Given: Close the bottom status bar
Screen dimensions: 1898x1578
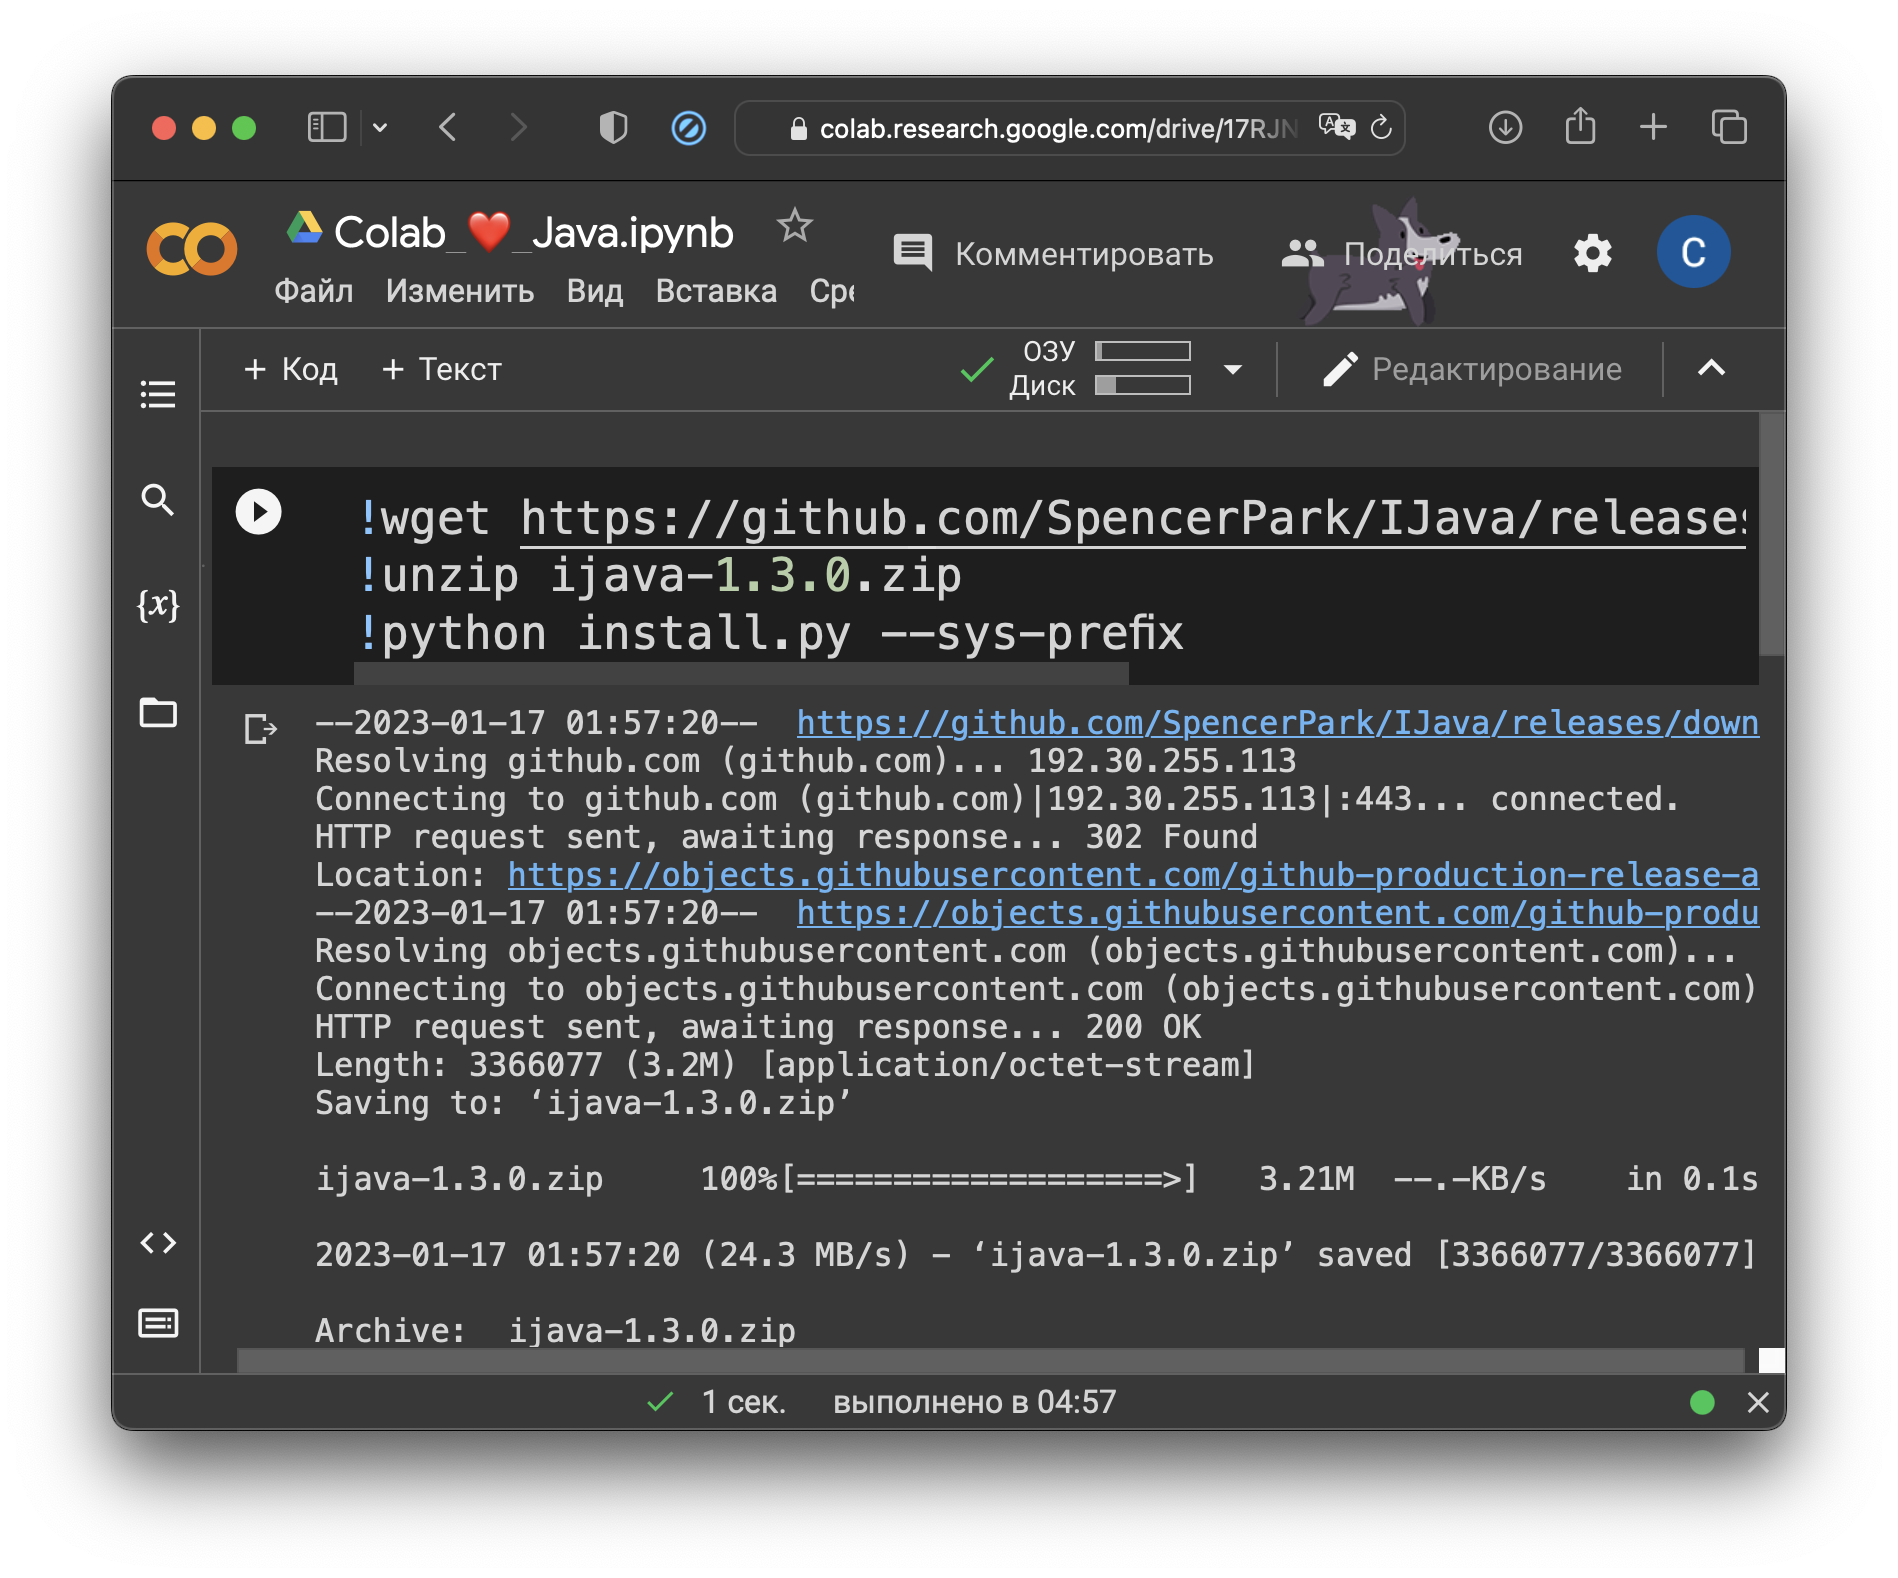Looking at the screenshot, I should pos(1758,1402).
